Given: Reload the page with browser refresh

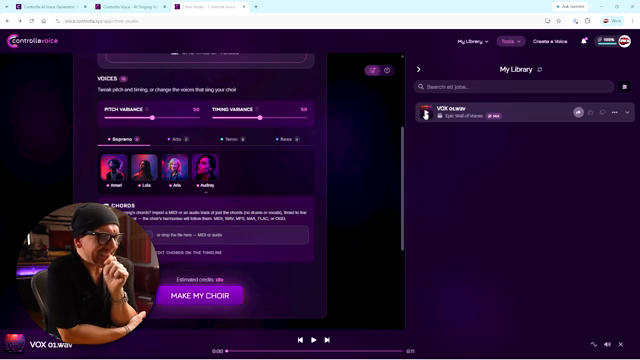Looking at the screenshot, I should 31,21.
